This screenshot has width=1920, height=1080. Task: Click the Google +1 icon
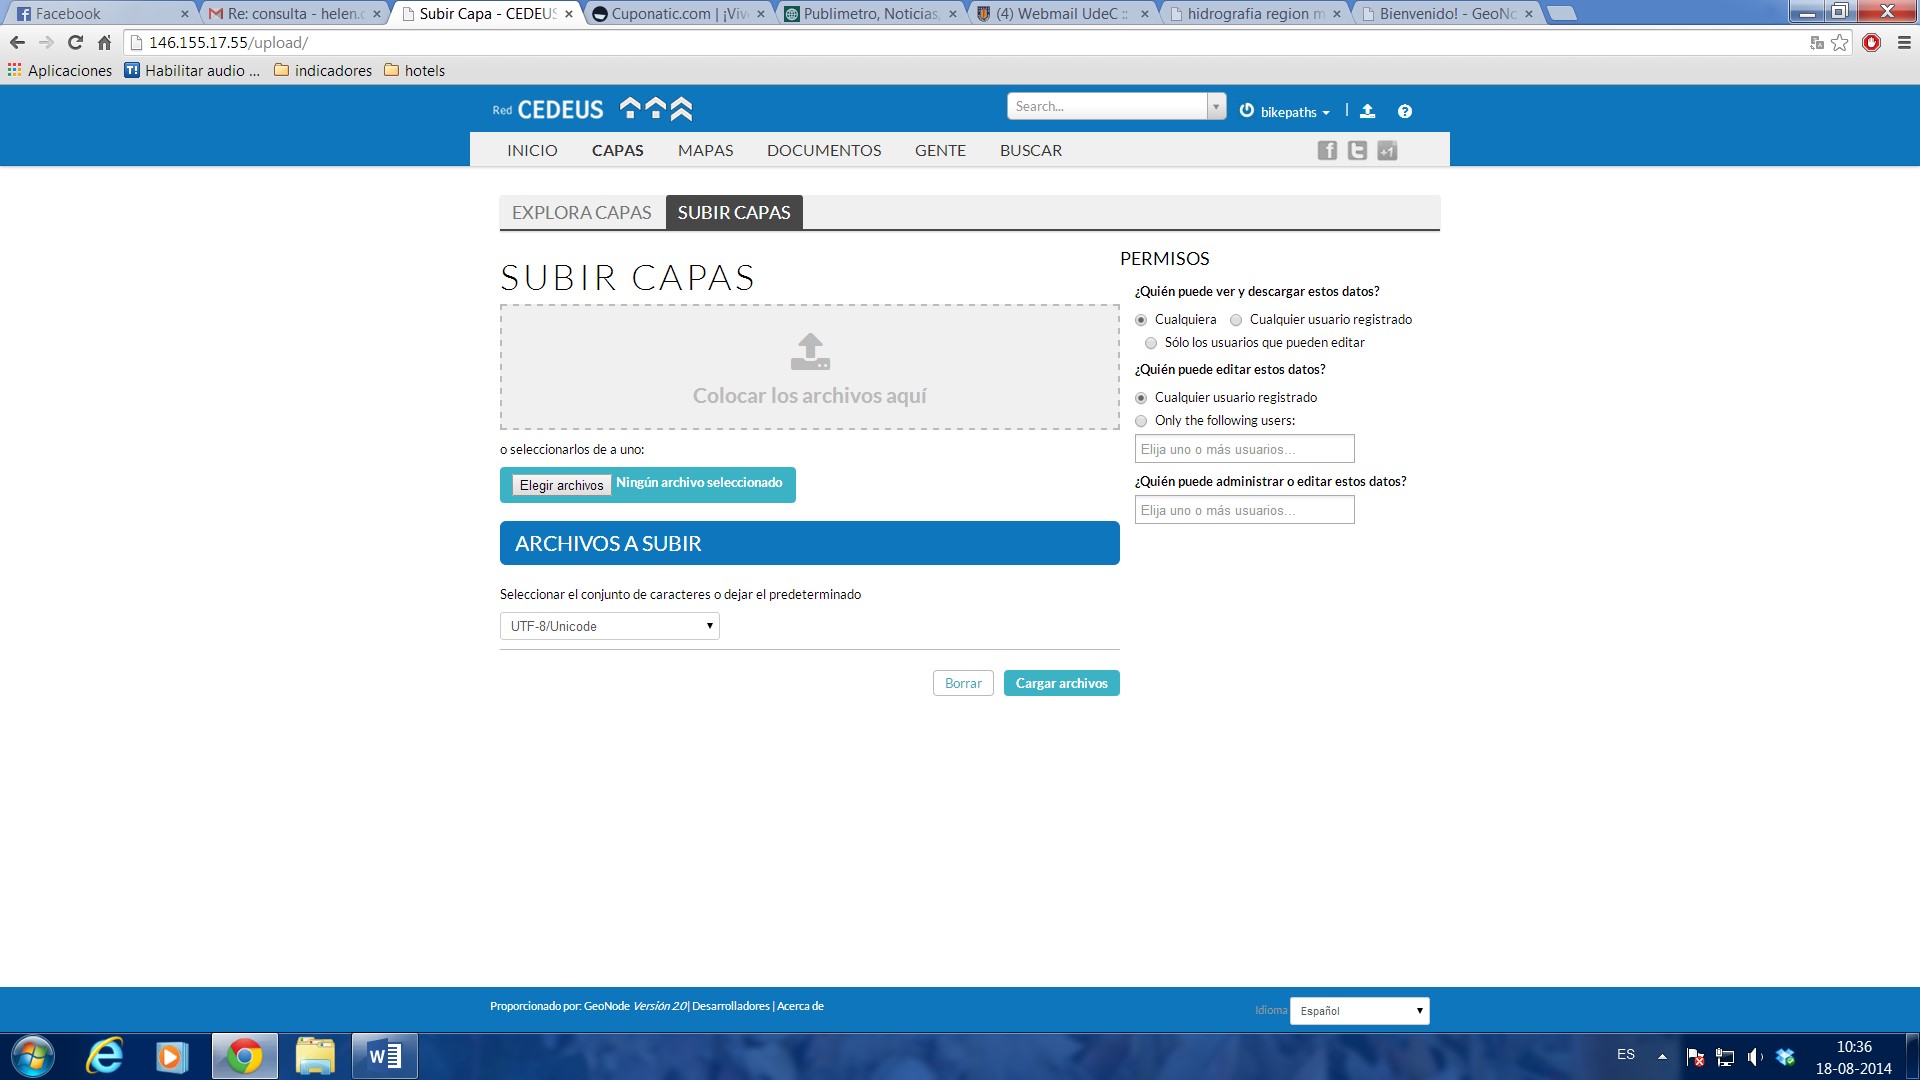pos(1387,151)
